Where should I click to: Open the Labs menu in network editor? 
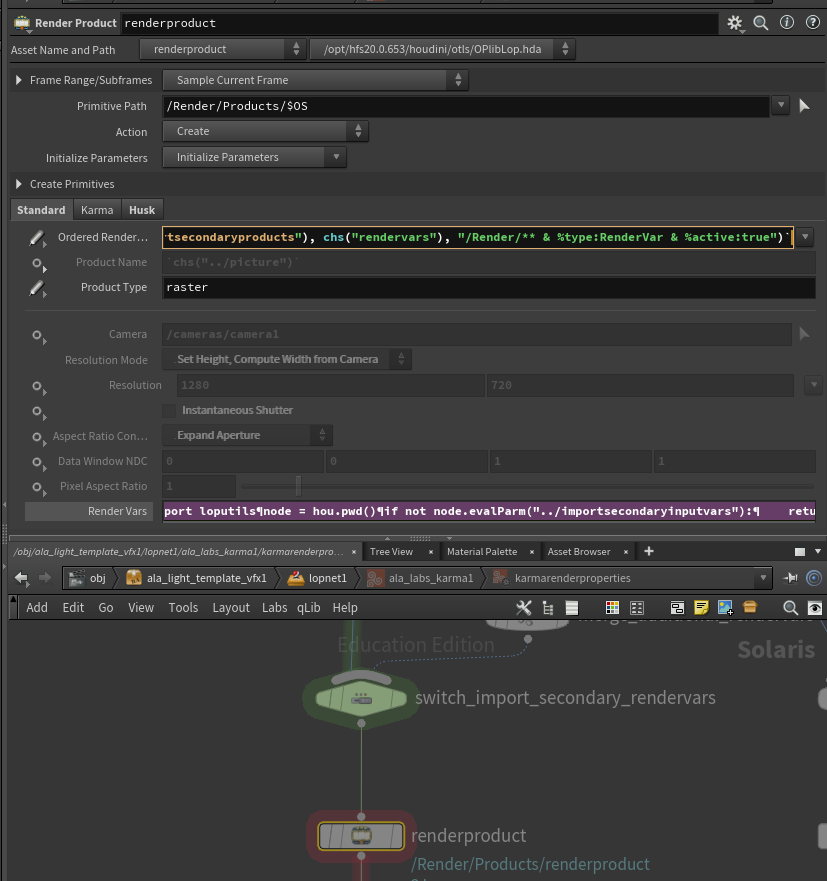click(274, 607)
